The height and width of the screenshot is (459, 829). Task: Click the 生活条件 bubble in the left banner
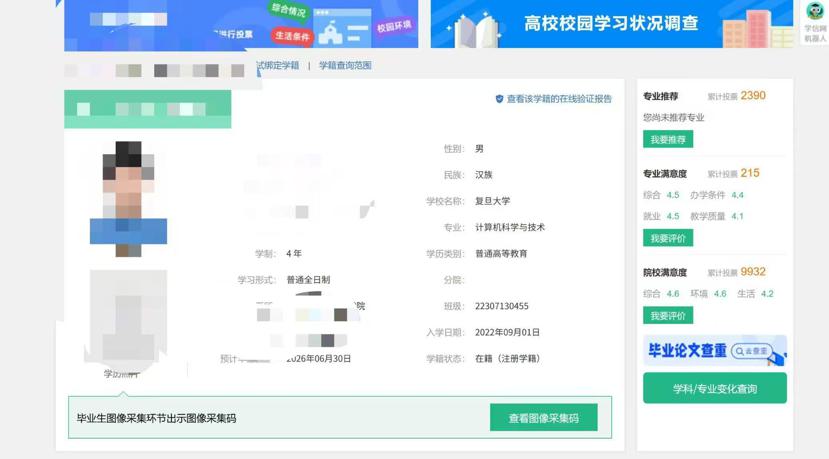(x=292, y=35)
